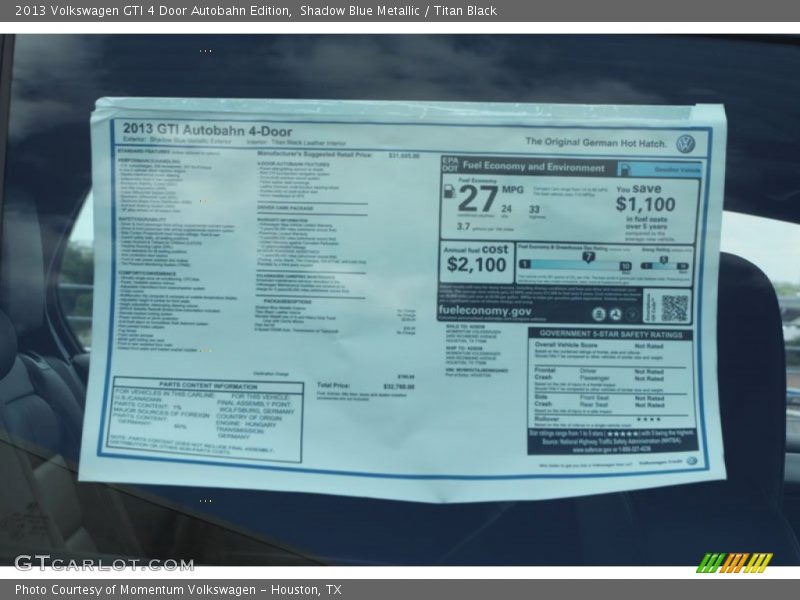800x600 pixels.
Task: Click the large '27' combined MPG figure
Action: (x=478, y=199)
